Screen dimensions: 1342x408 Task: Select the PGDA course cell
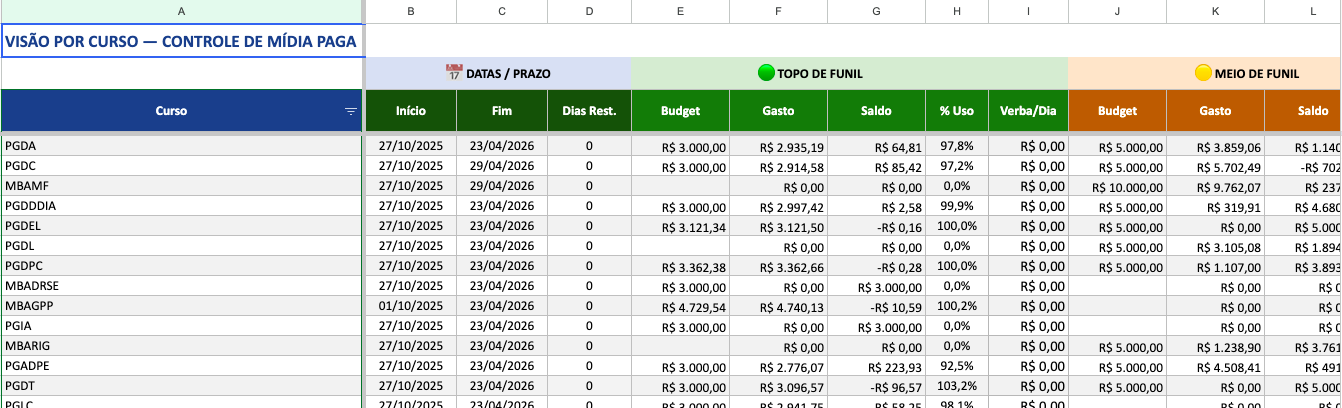tap(182, 146)
